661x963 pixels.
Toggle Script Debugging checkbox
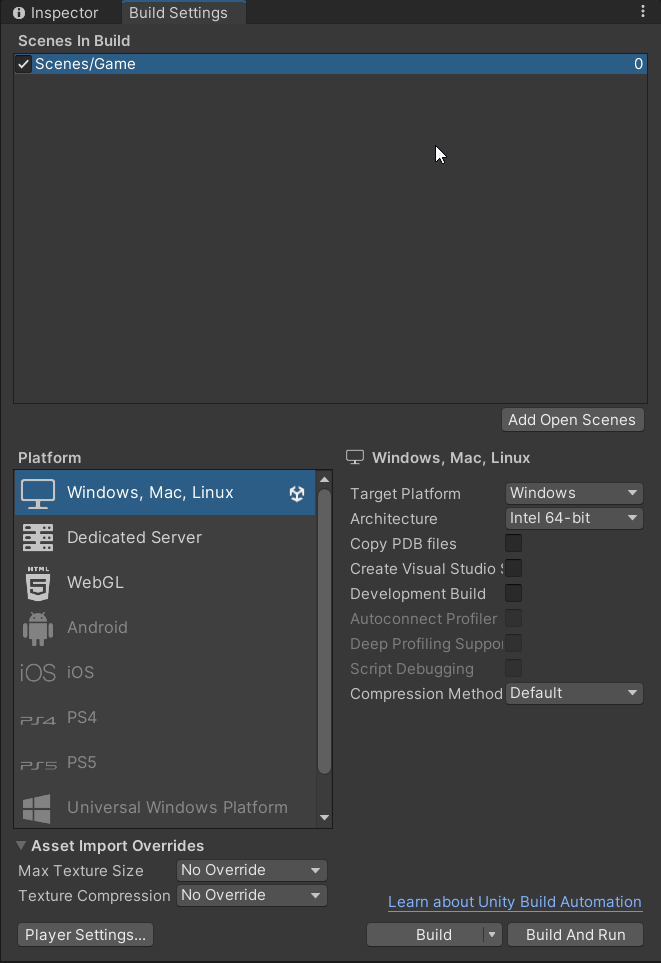tap(513, 668)
